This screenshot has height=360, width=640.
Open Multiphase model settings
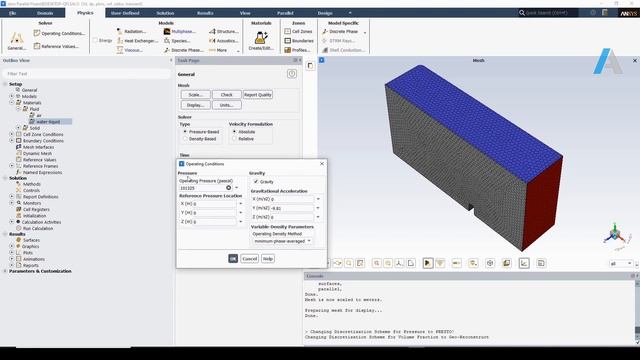pos(180,31)
